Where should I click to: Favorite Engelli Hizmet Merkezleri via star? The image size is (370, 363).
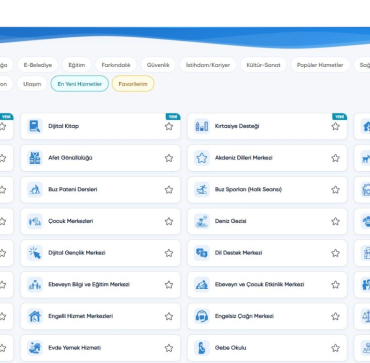(169, 316)
